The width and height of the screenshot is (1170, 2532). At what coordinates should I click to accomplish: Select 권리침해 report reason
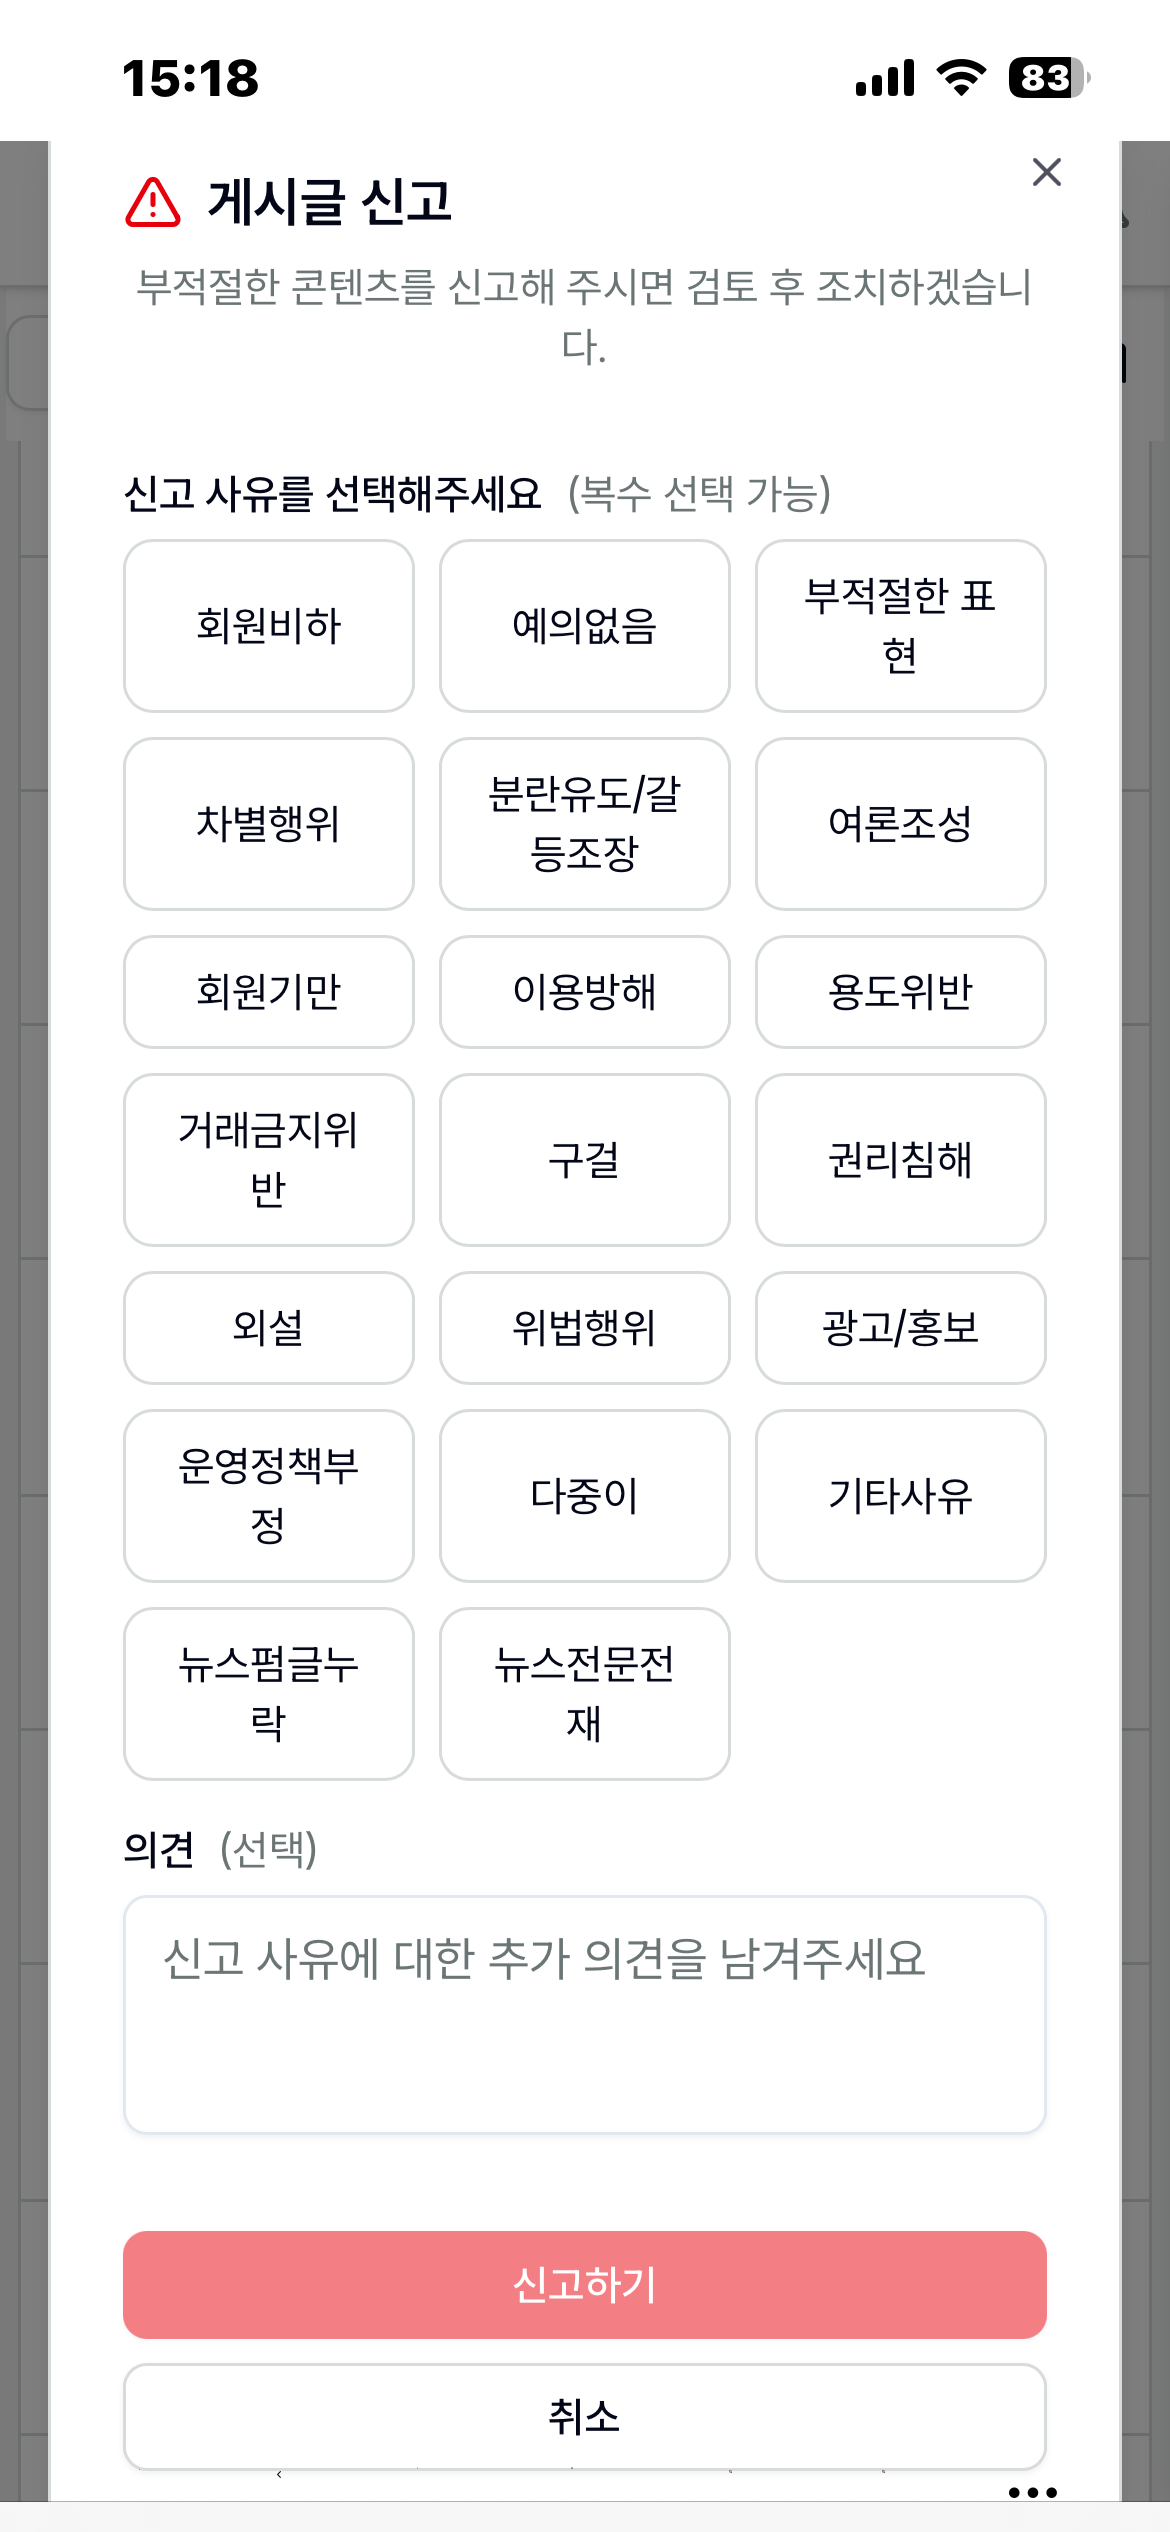pyautogui.click(x=901, y=1160)
